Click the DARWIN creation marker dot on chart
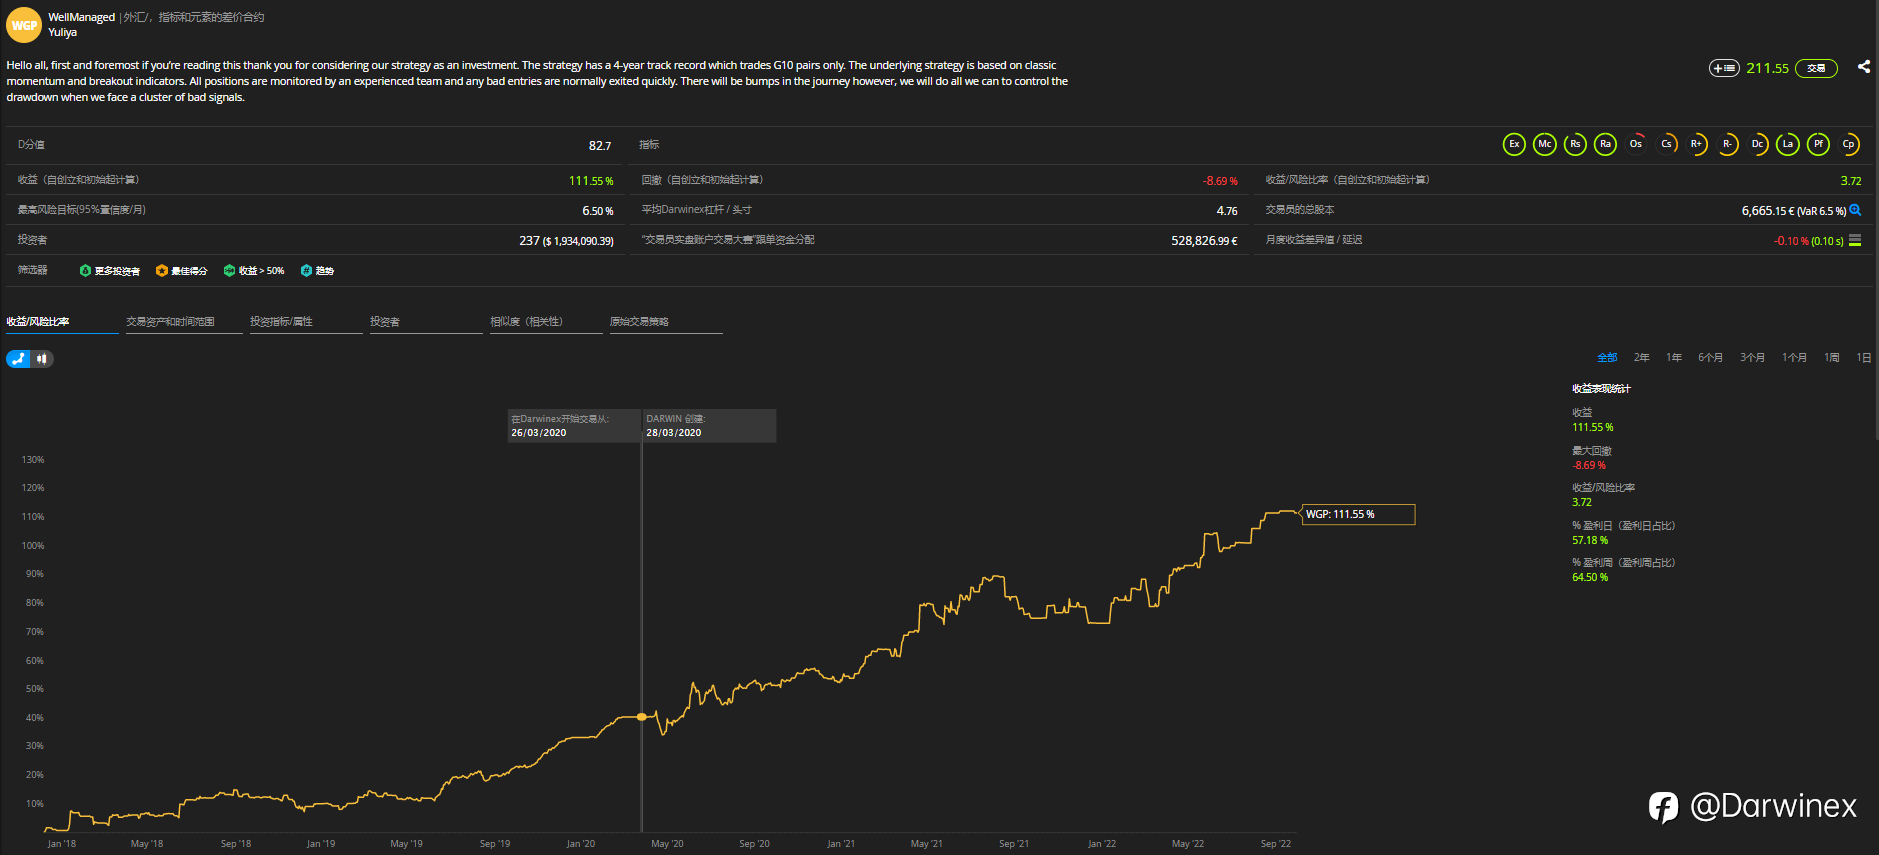Viewport: 1879px width, 855px height. coord(642,717)
